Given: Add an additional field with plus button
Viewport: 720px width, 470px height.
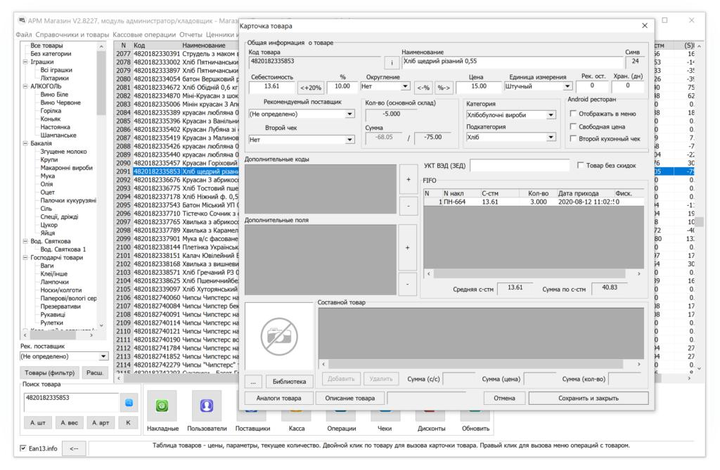Looking at the screenshot, I should [407, 248].
